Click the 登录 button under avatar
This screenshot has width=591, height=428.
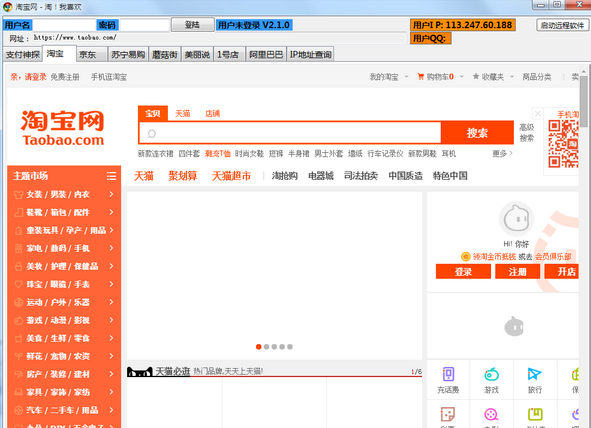tap(463, 271)
